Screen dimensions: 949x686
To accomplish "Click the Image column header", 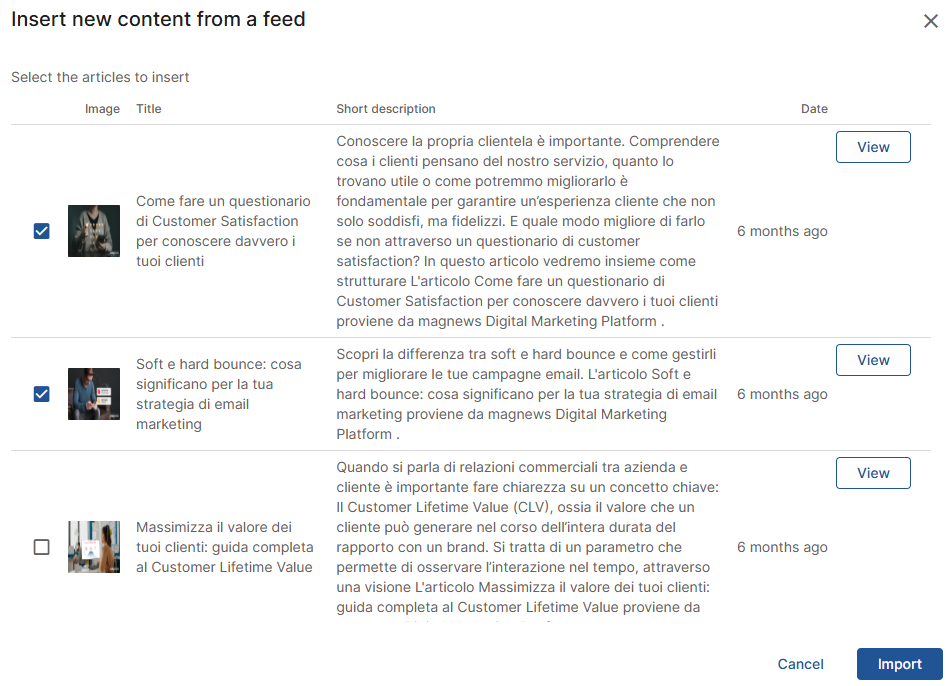I will pyautogui.click(x=102, y=109).
